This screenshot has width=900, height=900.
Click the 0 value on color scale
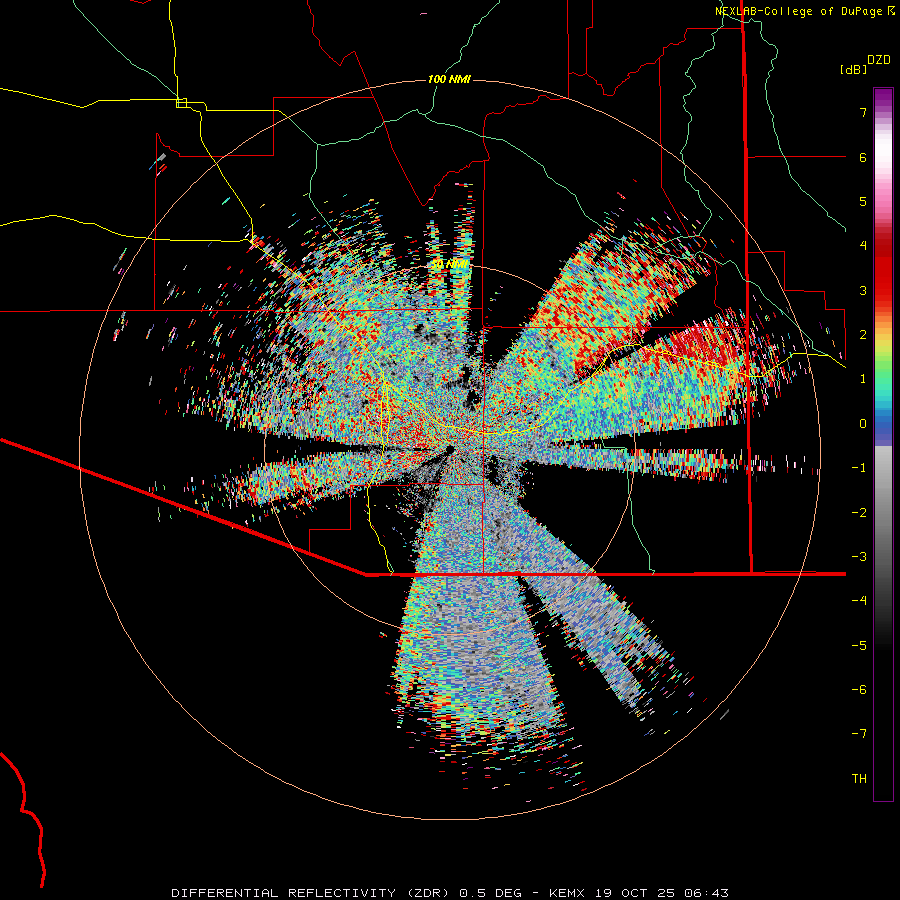point(863,424)
